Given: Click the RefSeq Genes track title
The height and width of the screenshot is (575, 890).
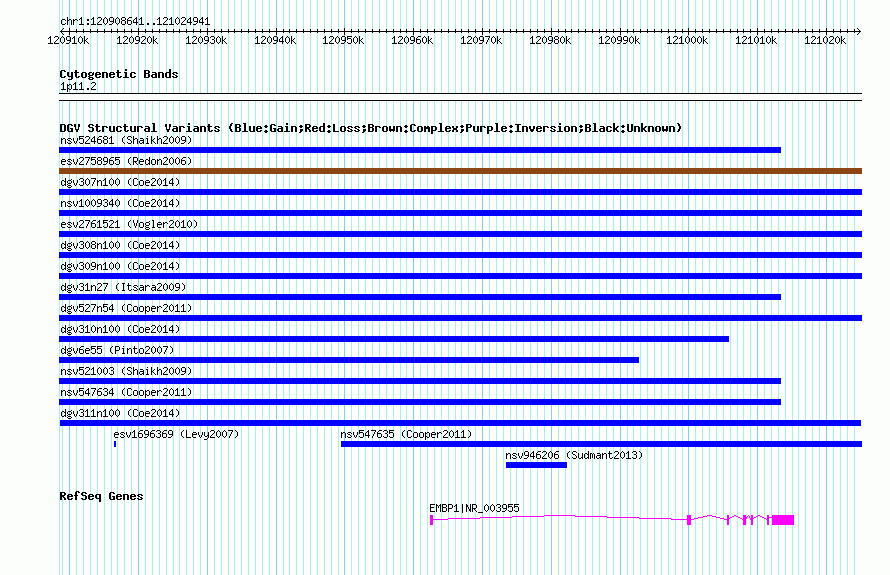Looking at the screenshot, I should 101,496.
